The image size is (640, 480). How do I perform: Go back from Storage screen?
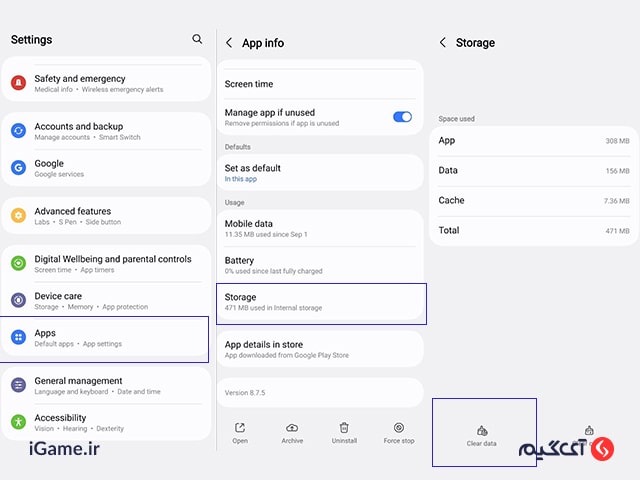443,42
